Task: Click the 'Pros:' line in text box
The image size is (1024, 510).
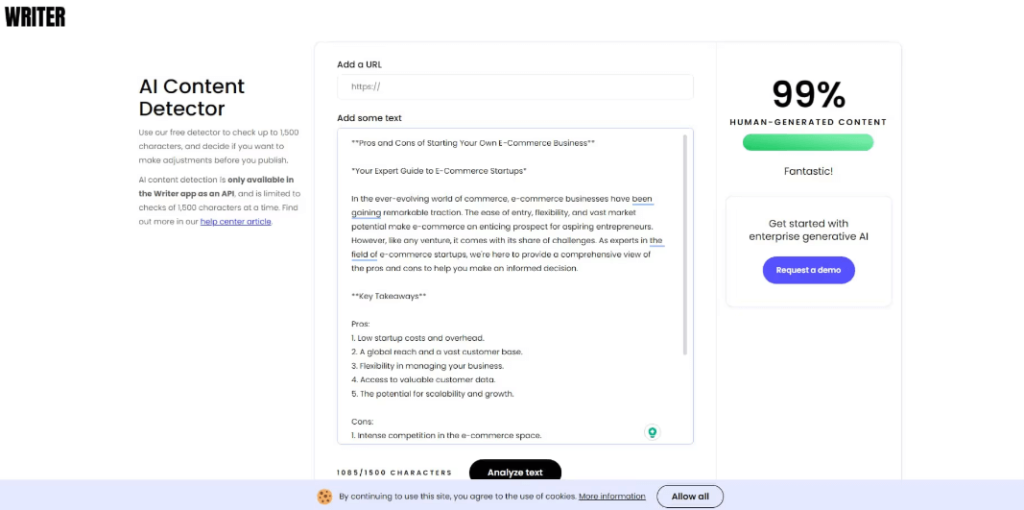Action: [360, 324]
